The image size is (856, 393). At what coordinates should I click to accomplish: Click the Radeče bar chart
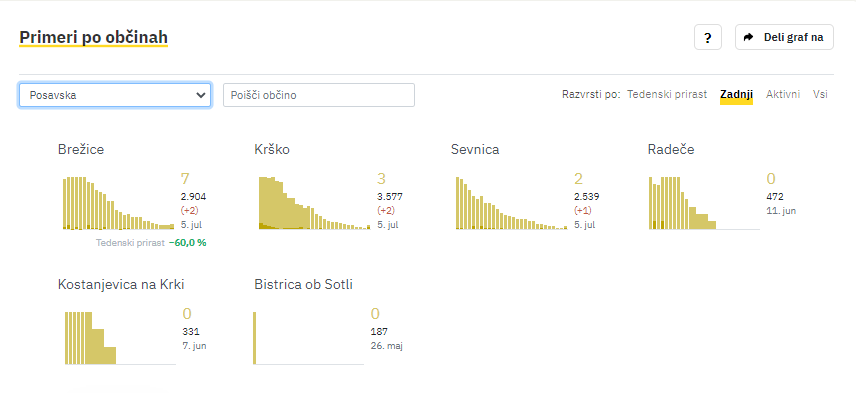[704, 203]
